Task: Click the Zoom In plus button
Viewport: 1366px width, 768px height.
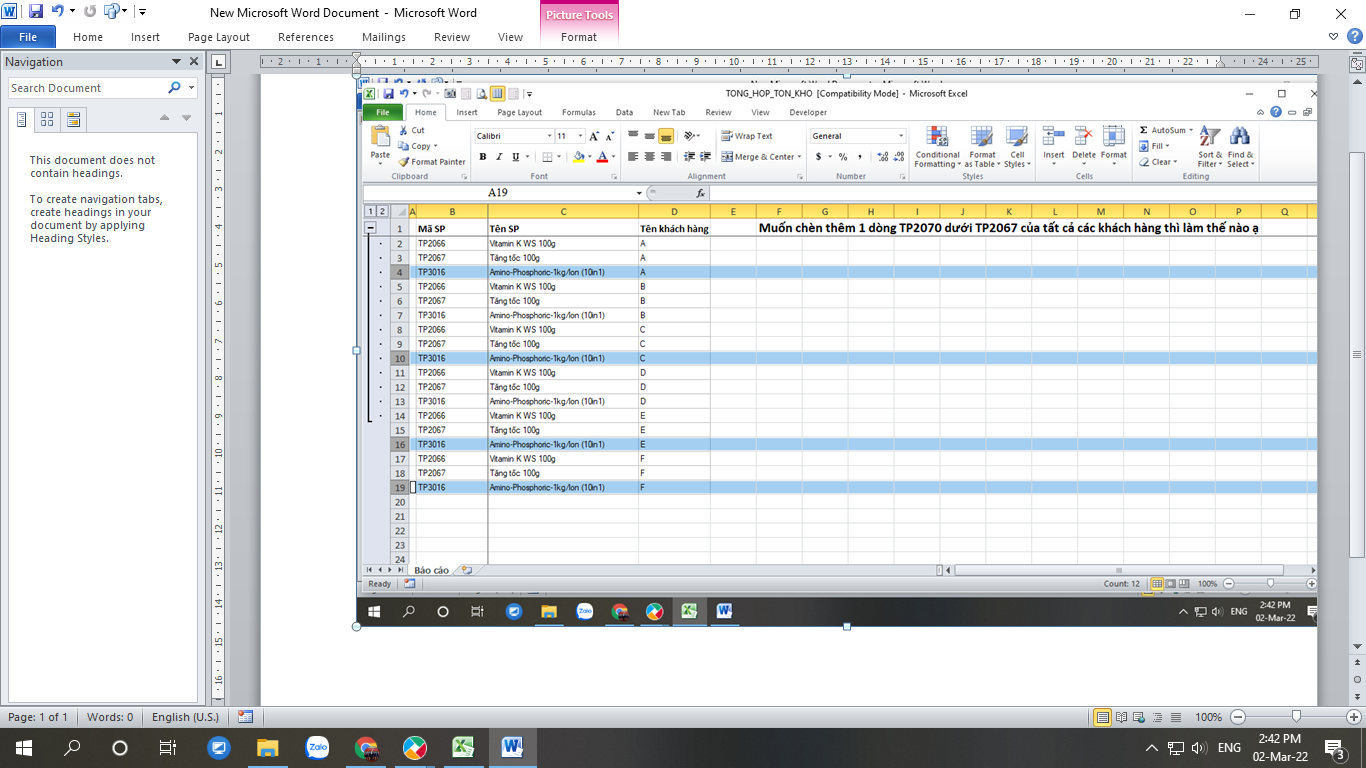Action: [1354, 717]
